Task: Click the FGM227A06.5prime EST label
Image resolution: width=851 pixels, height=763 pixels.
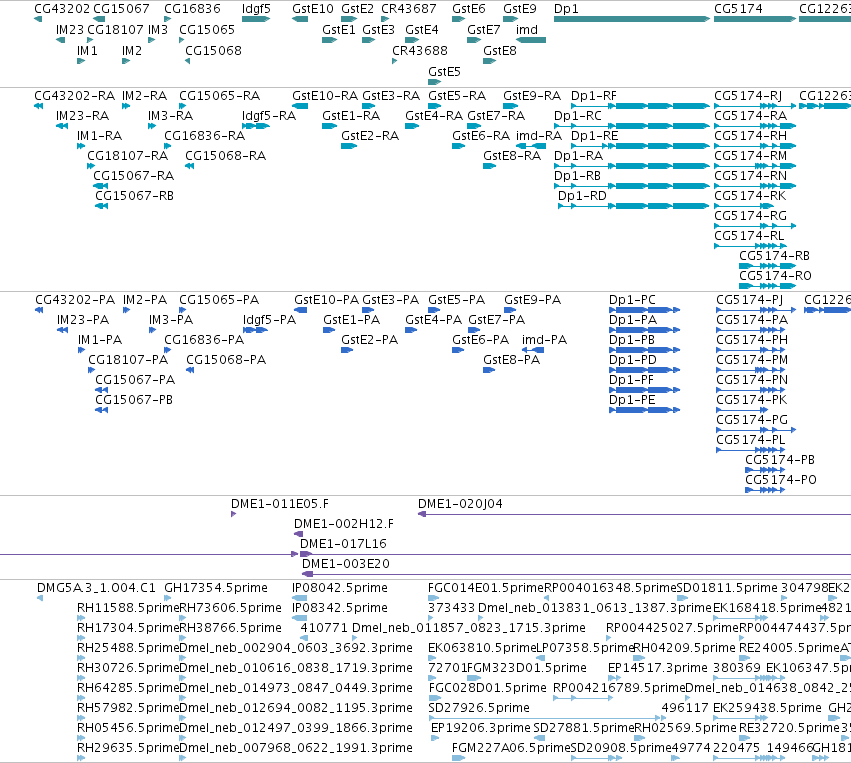Action: pos(511,747)
